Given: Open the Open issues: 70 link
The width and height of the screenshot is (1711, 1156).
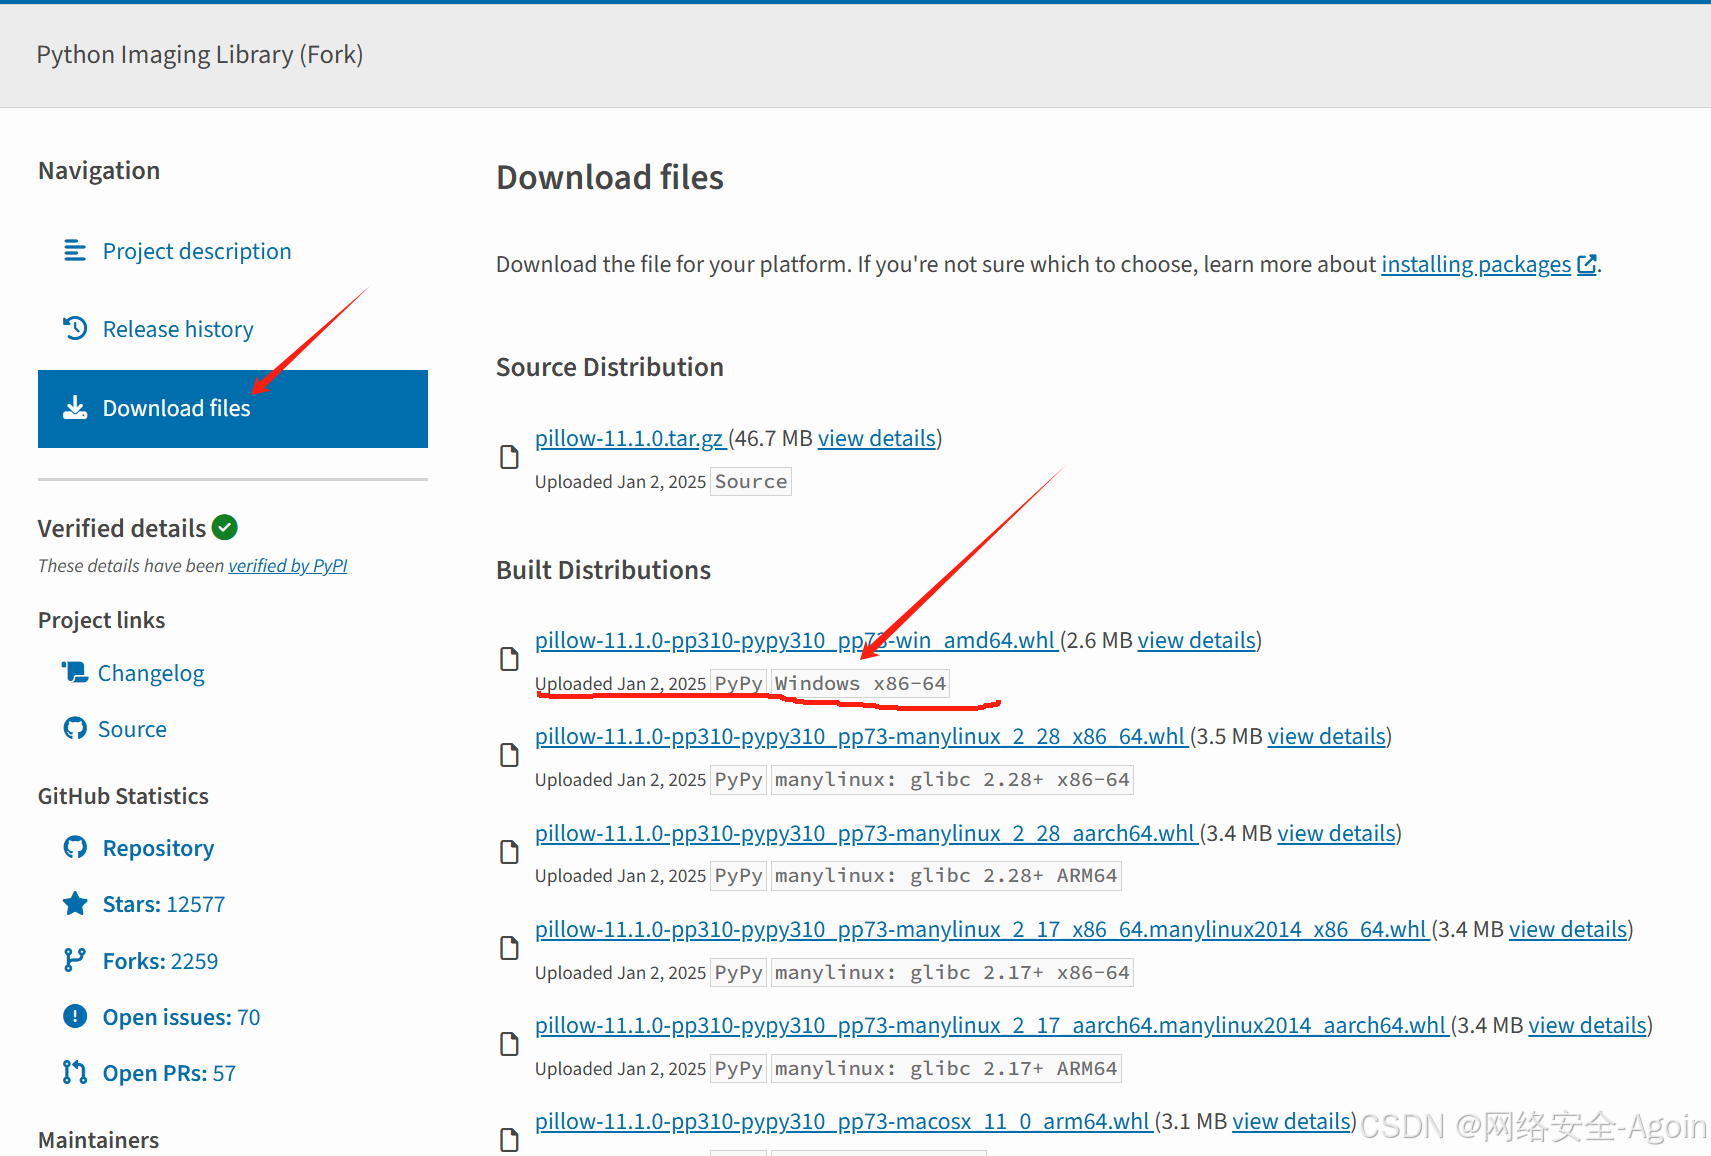Looking at the screenshot, I should coord(181,1017).
